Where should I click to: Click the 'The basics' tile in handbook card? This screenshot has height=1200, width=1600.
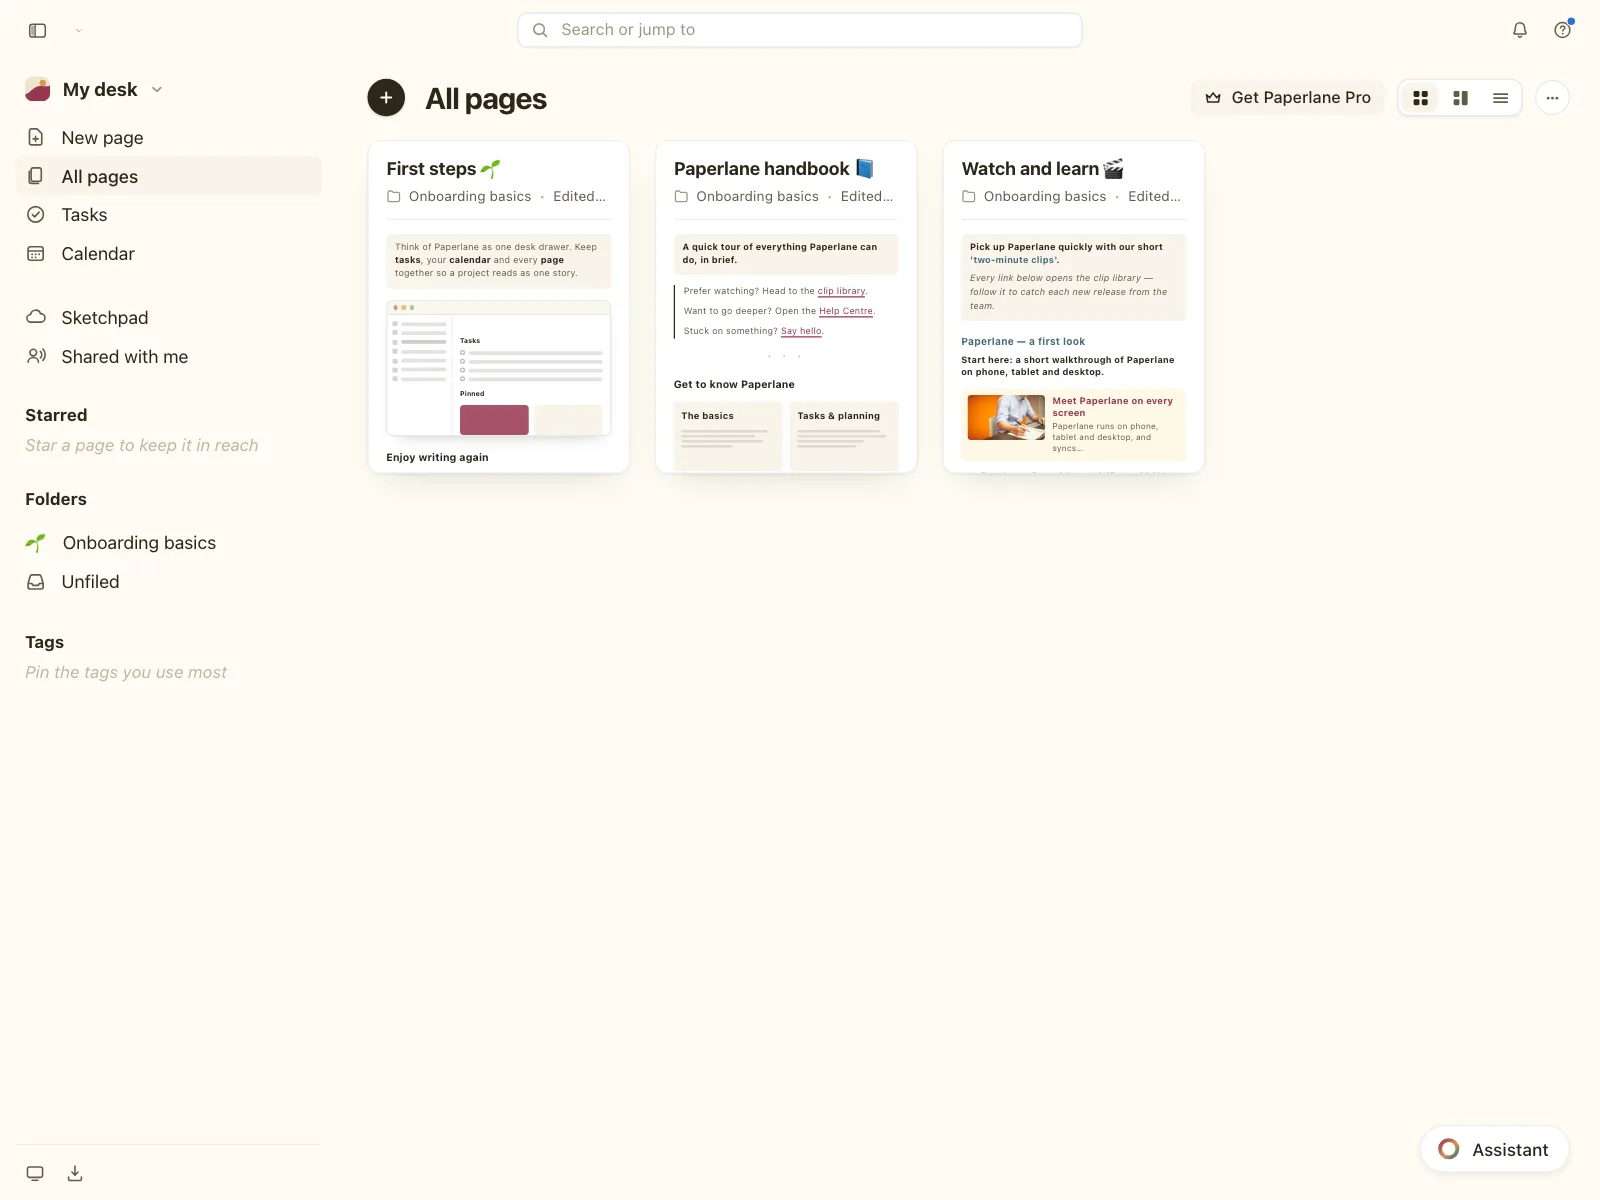728,436
